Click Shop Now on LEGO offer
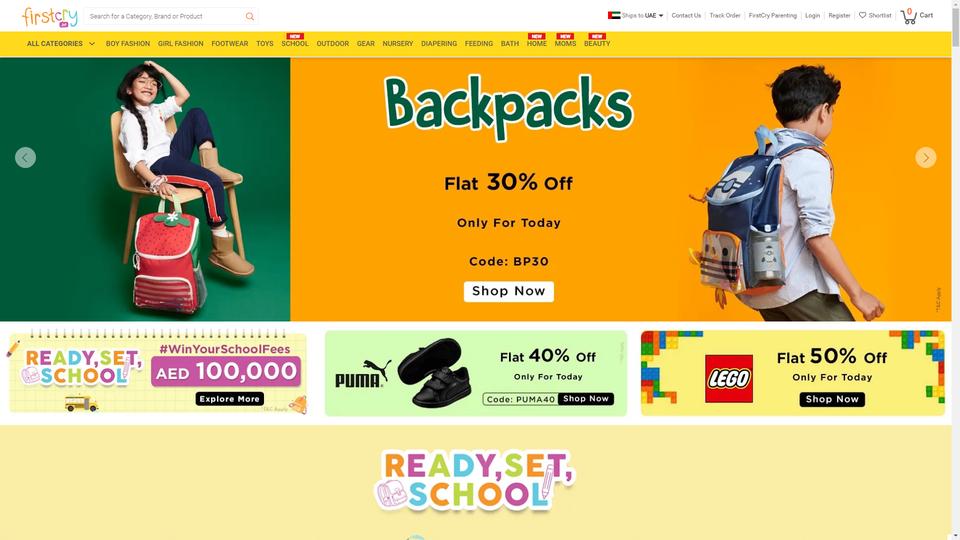960x540 pixels. click(x=832, y=399)
